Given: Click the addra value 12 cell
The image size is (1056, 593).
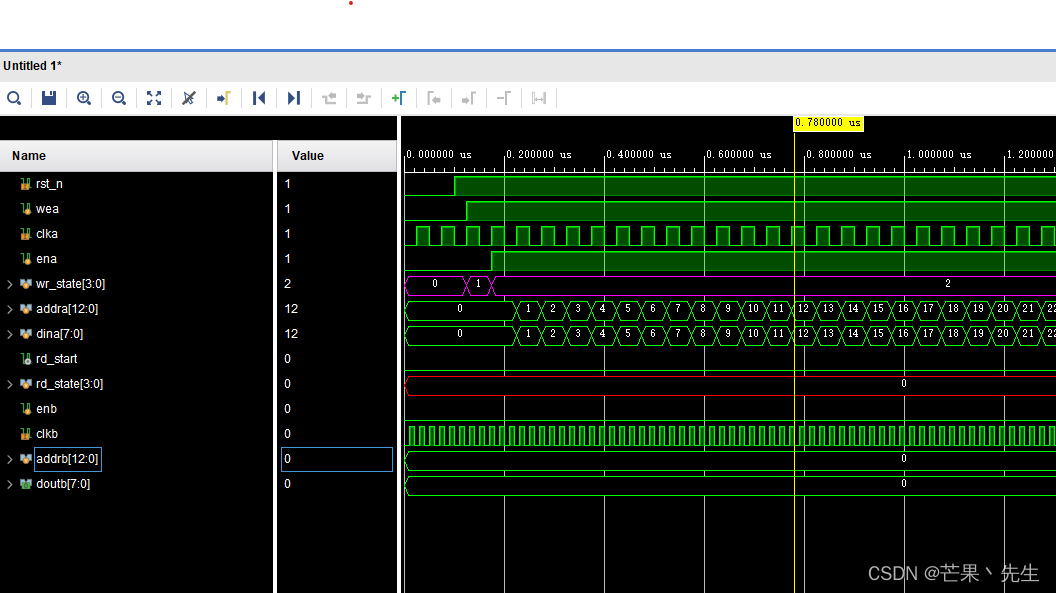Looking at the screenshot, I should click(337, 309).
